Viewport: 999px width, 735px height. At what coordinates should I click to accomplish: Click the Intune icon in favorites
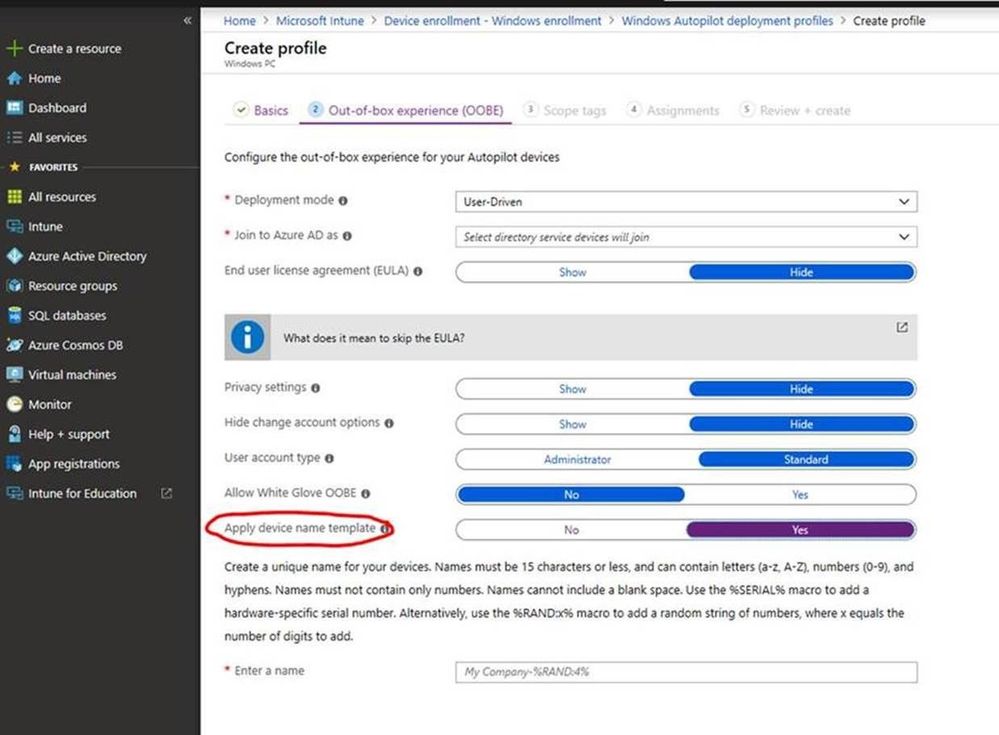[x=14, y=226]
